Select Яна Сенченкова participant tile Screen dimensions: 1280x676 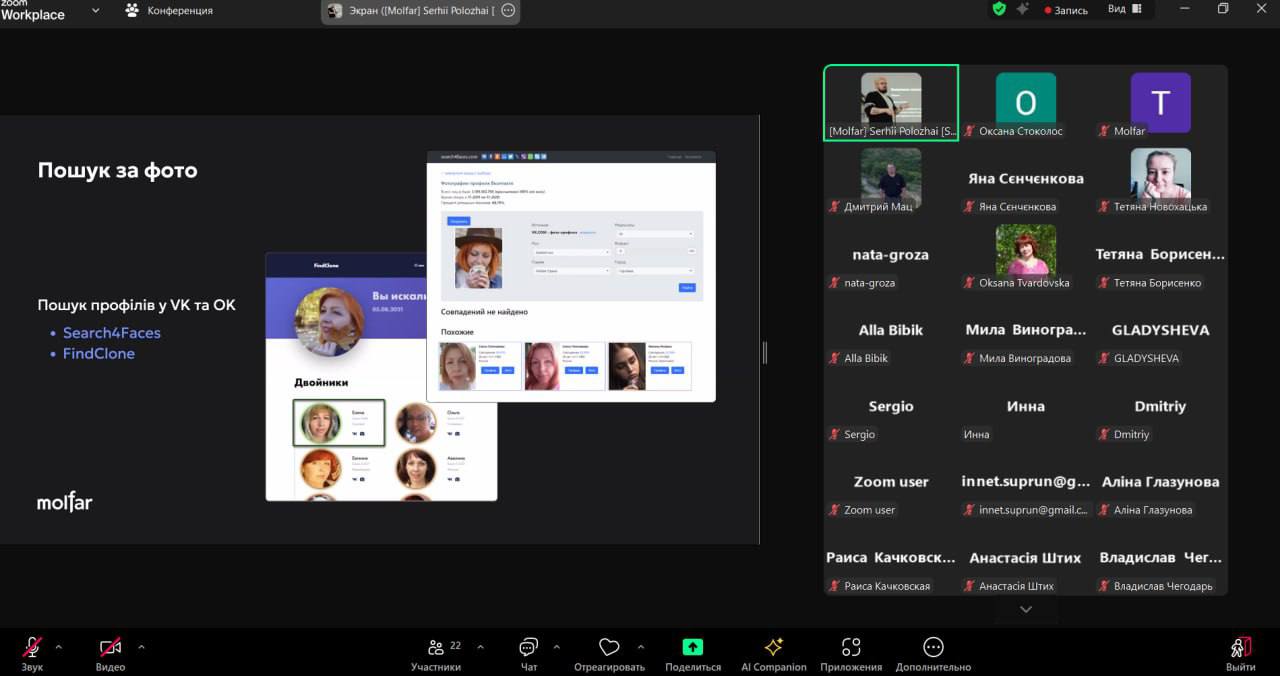[1025, 179]
